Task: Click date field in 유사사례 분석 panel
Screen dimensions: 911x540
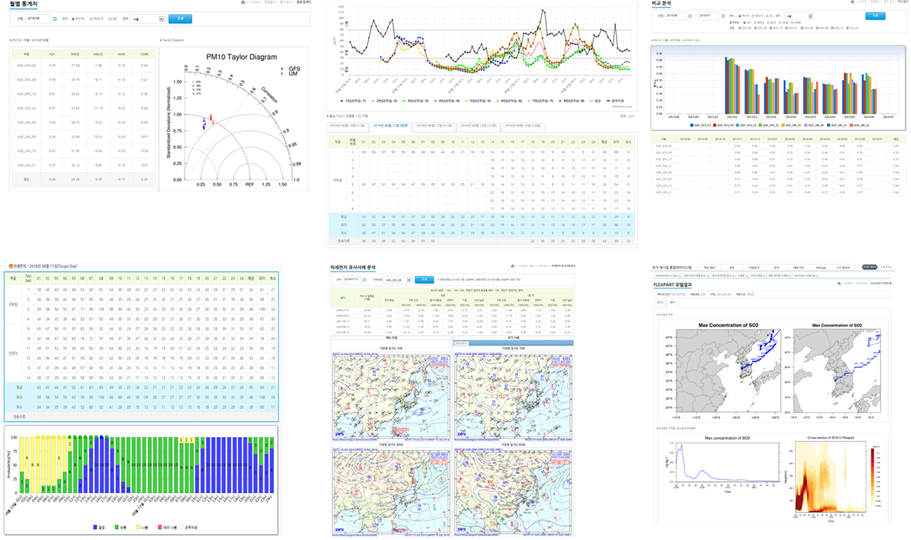Action: point(352,280)
